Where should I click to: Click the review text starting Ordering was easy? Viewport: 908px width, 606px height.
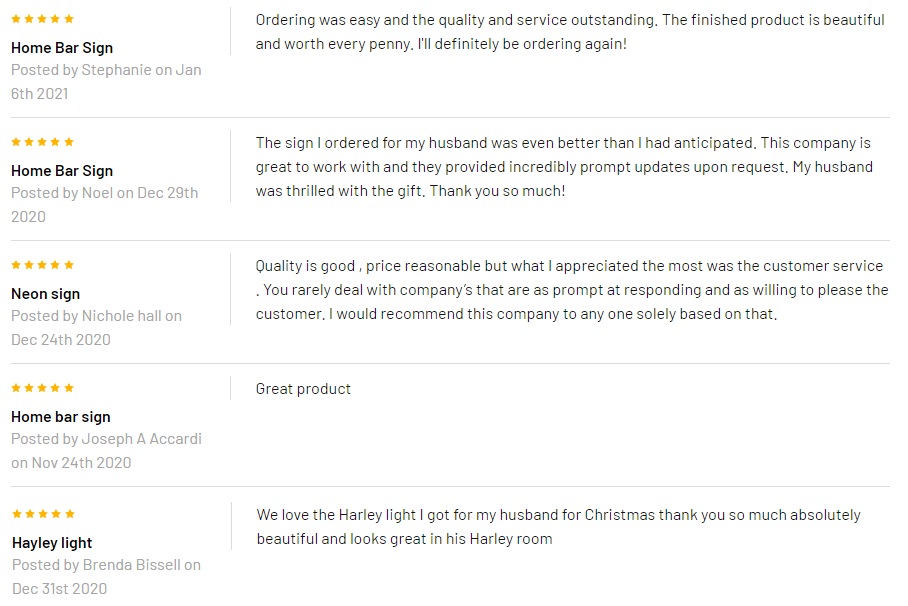point(570,32)
